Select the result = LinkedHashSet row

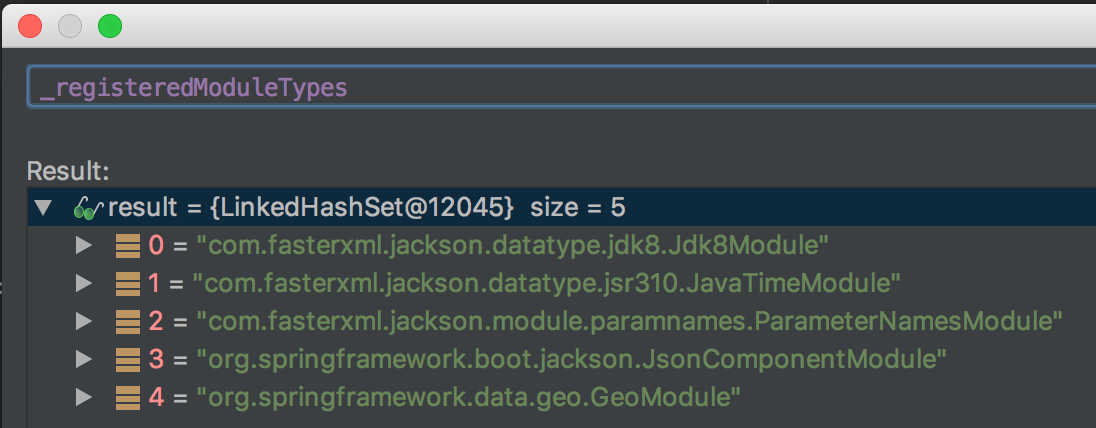[x=561, y=207]
